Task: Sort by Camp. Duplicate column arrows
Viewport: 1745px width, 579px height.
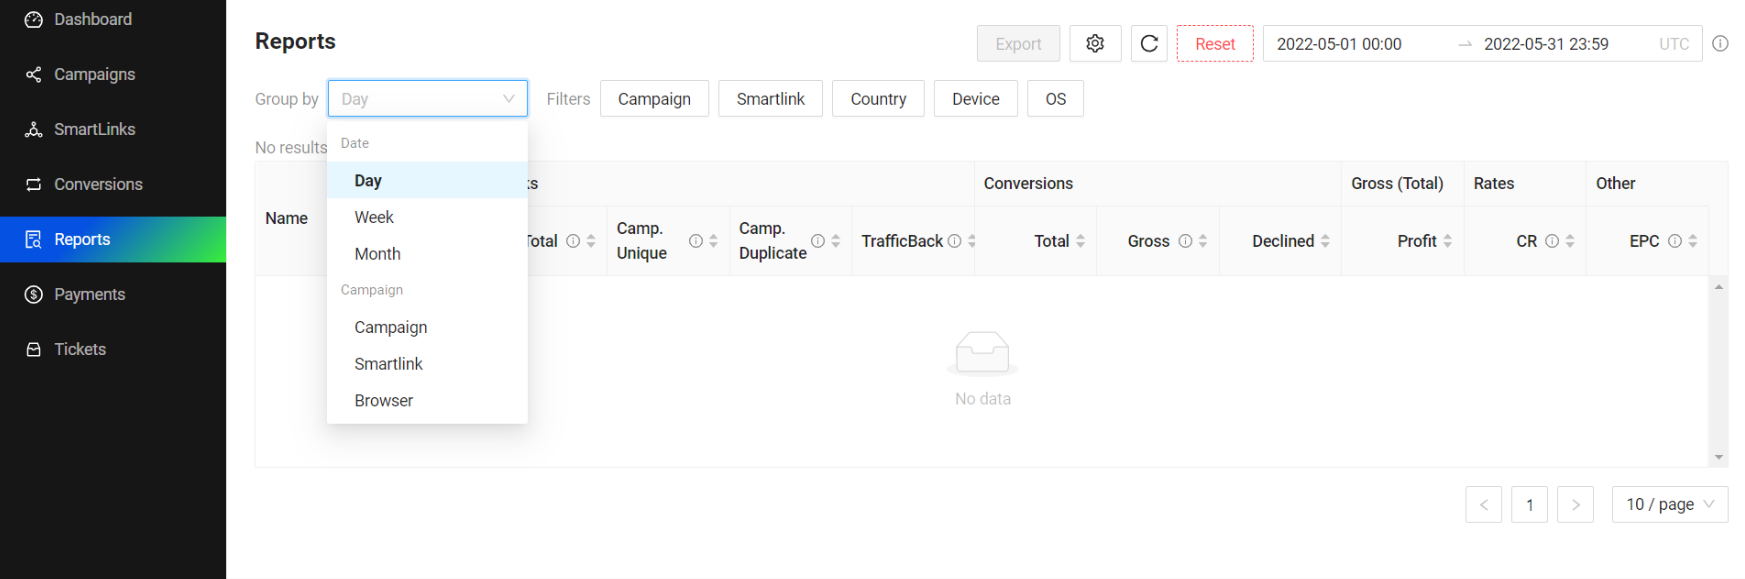Action: pyautogui.click(x=836, y=241)
